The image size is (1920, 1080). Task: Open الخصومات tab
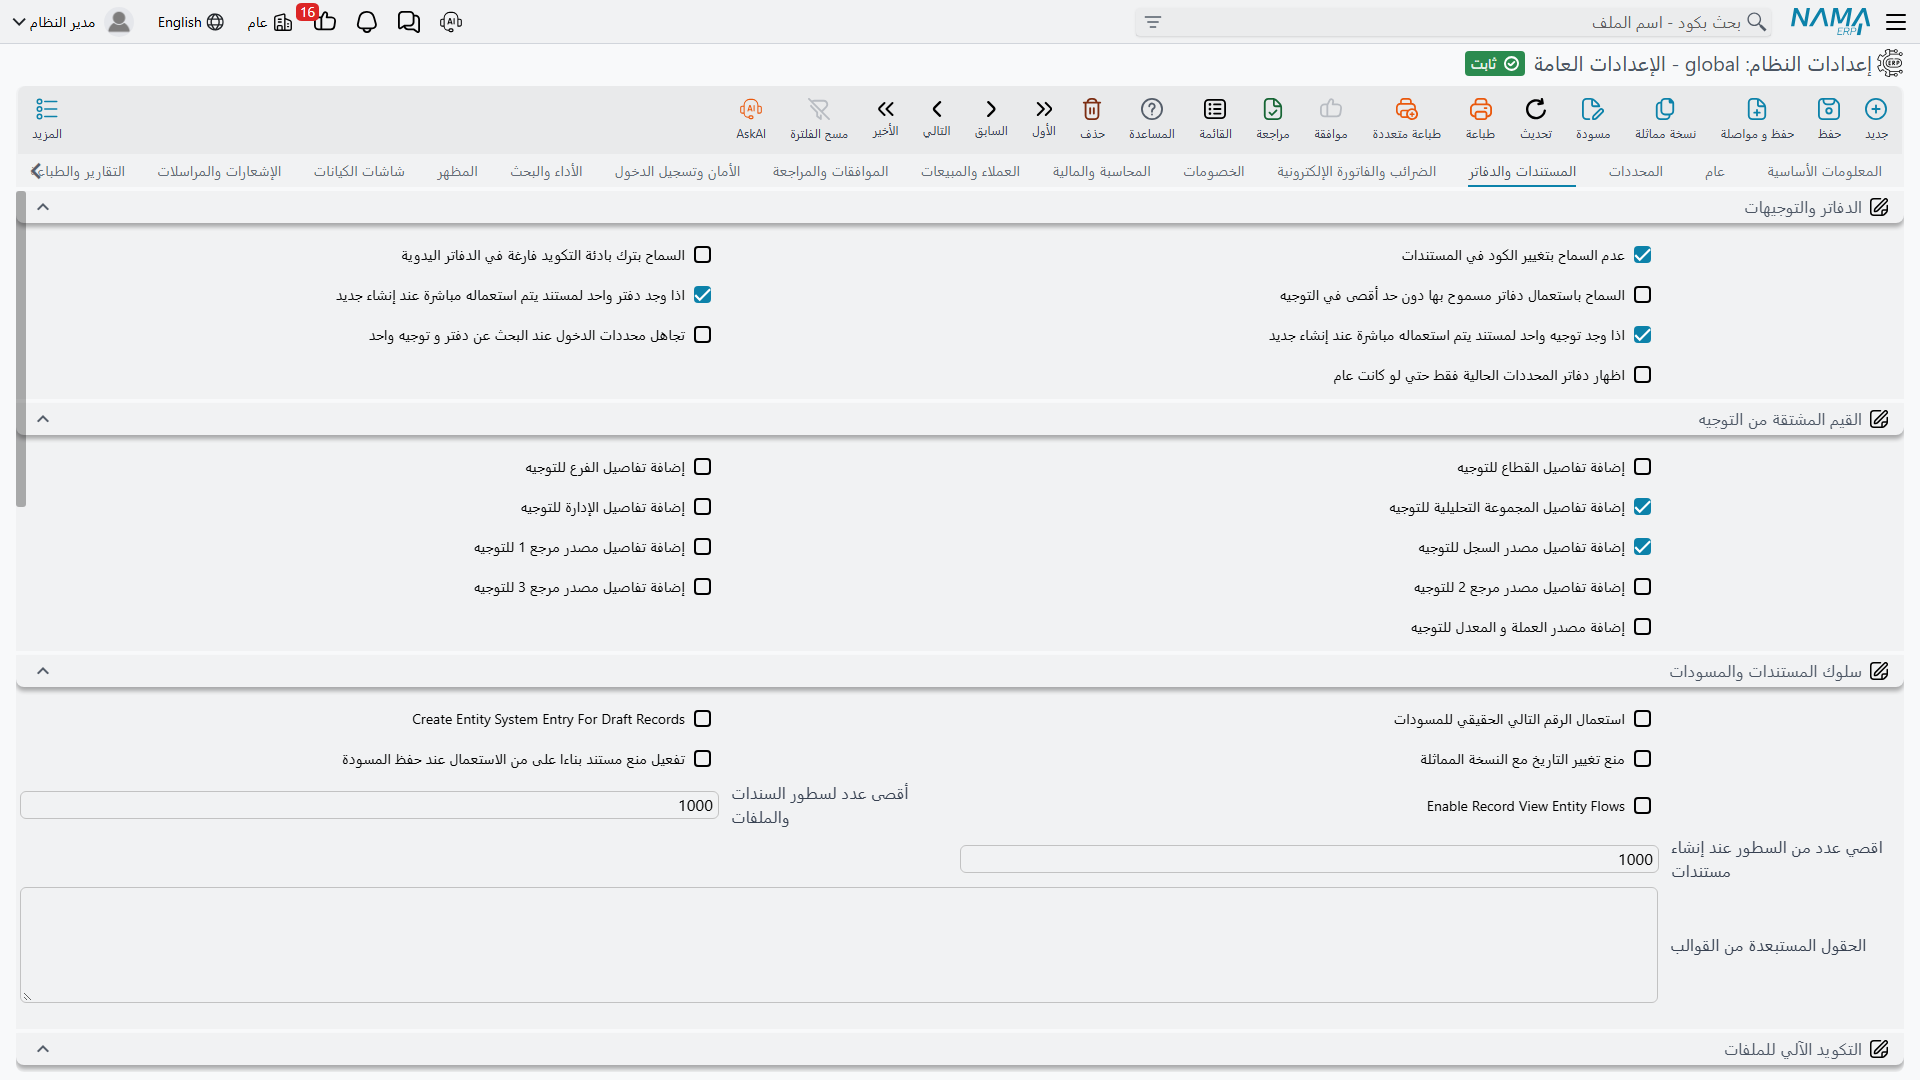[1214, 171]
